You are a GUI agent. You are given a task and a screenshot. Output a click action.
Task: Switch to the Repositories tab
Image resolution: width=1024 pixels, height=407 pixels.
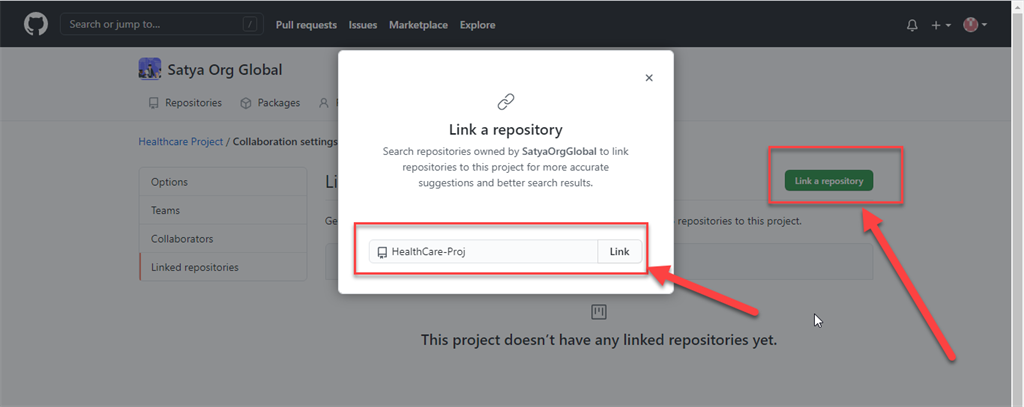(x=185, y=103)
